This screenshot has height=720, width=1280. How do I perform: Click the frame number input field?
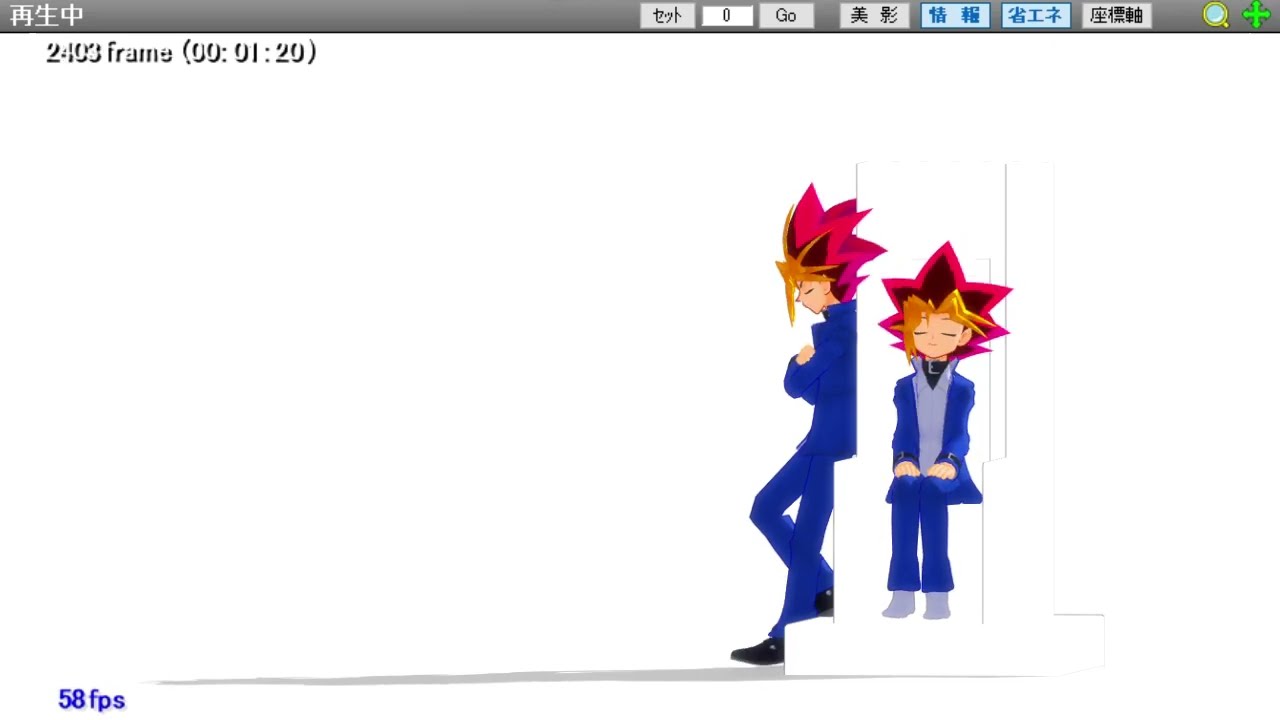click(727, 16)
